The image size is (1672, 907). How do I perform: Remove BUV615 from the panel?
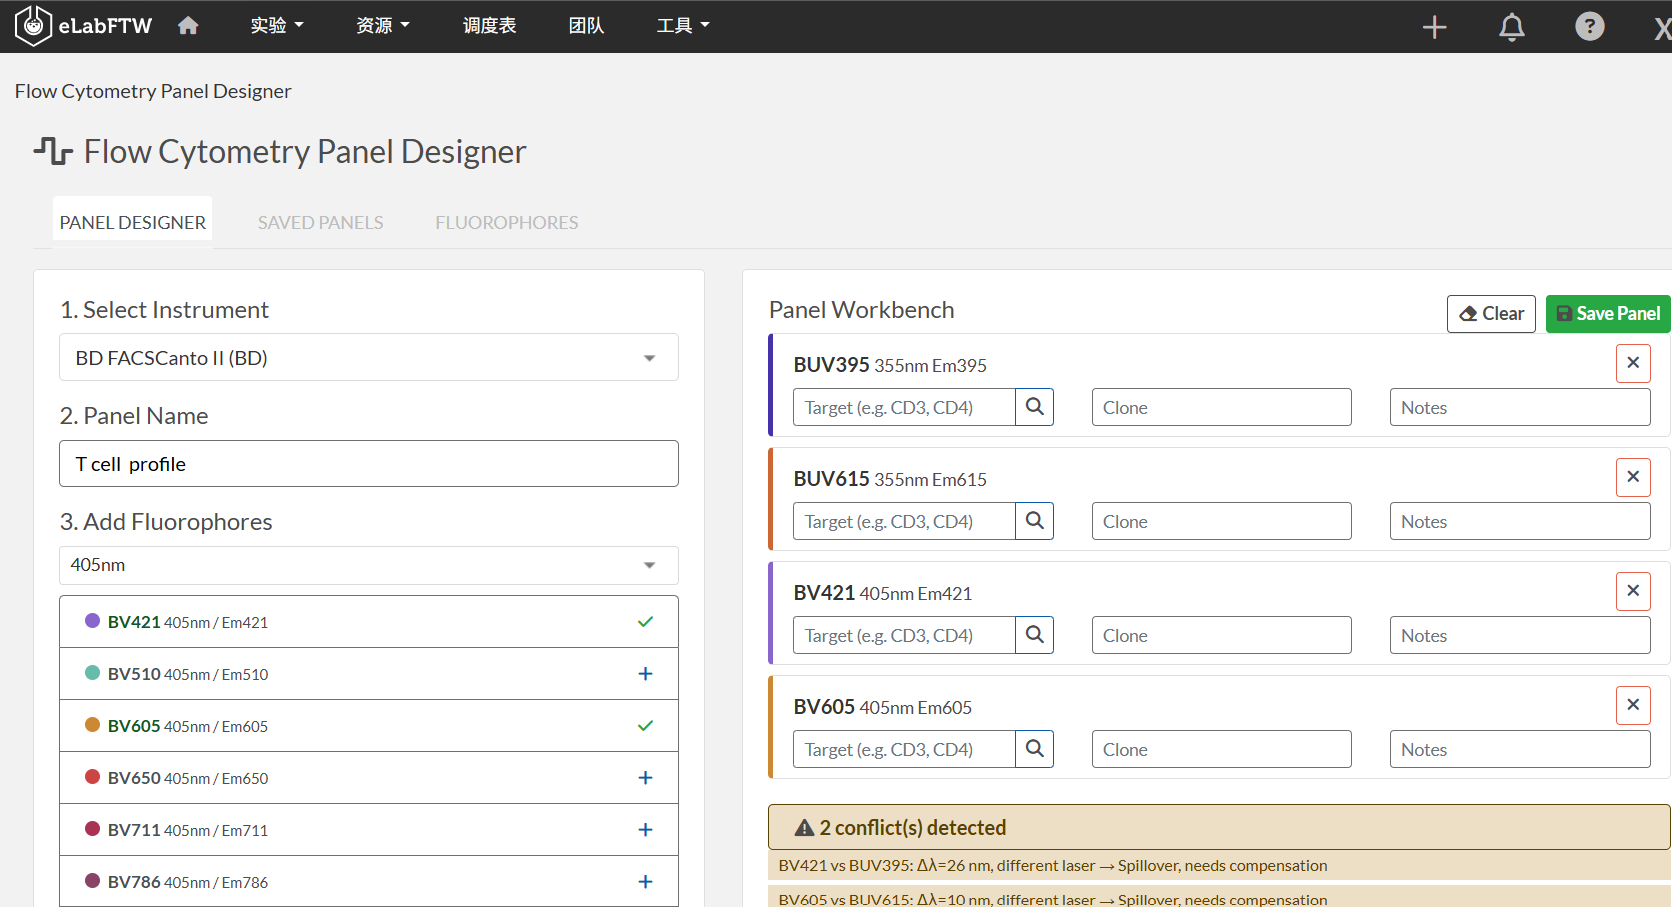click(1633, 477)
